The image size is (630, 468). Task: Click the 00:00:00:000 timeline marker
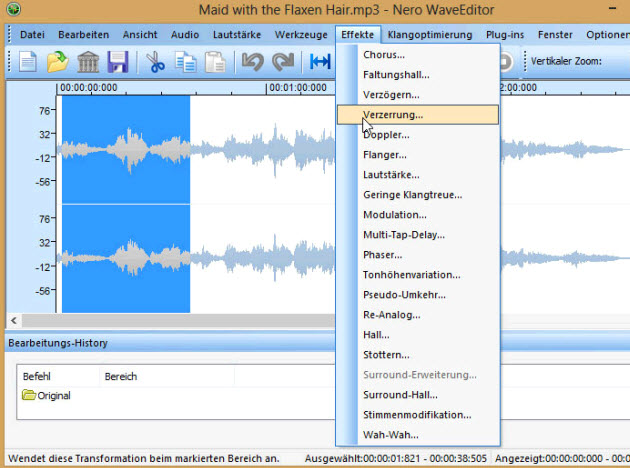pos(88,88)
